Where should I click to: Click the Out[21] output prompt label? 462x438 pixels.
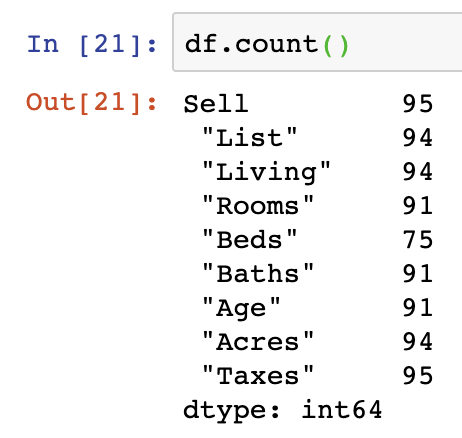(x=92, y=103)
